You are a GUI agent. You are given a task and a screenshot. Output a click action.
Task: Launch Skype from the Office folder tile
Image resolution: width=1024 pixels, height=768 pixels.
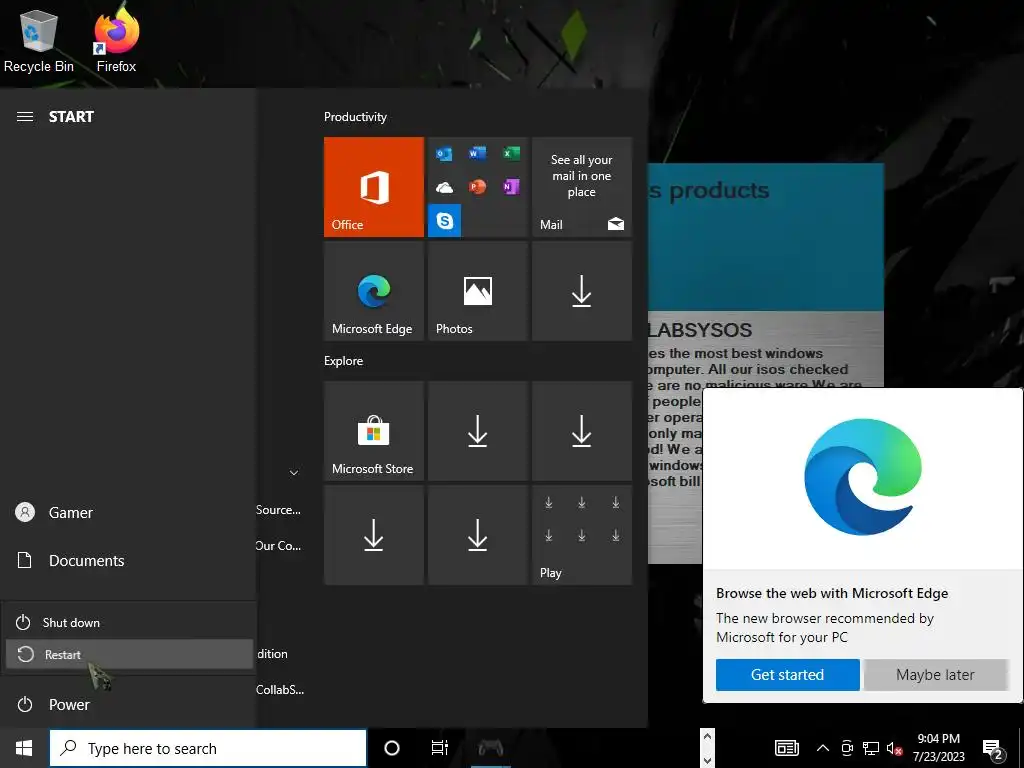pos(445,221)
